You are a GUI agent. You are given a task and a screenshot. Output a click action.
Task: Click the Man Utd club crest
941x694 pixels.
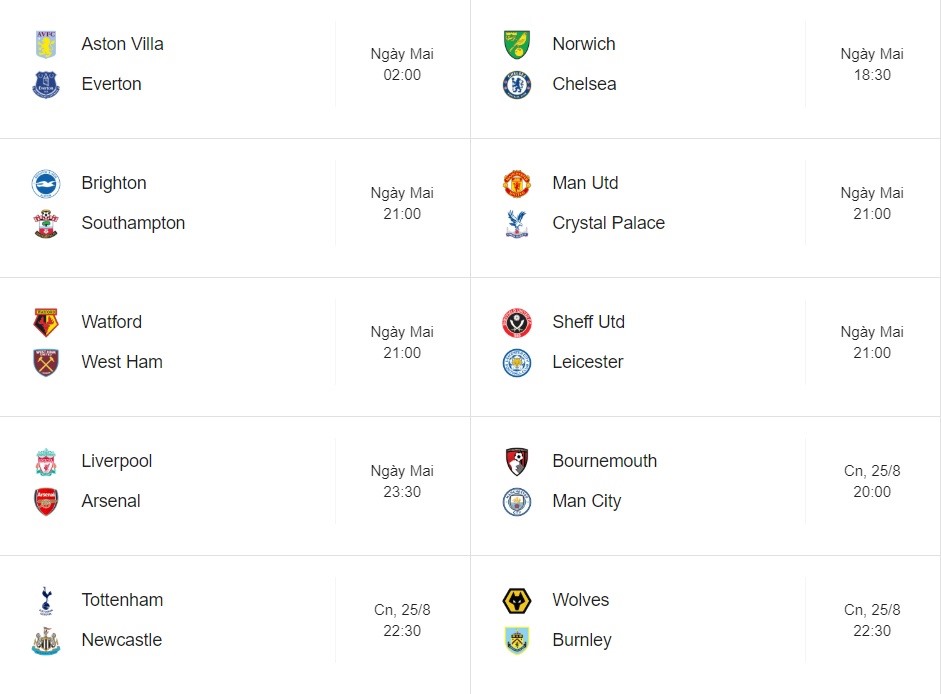click(517, 183)
